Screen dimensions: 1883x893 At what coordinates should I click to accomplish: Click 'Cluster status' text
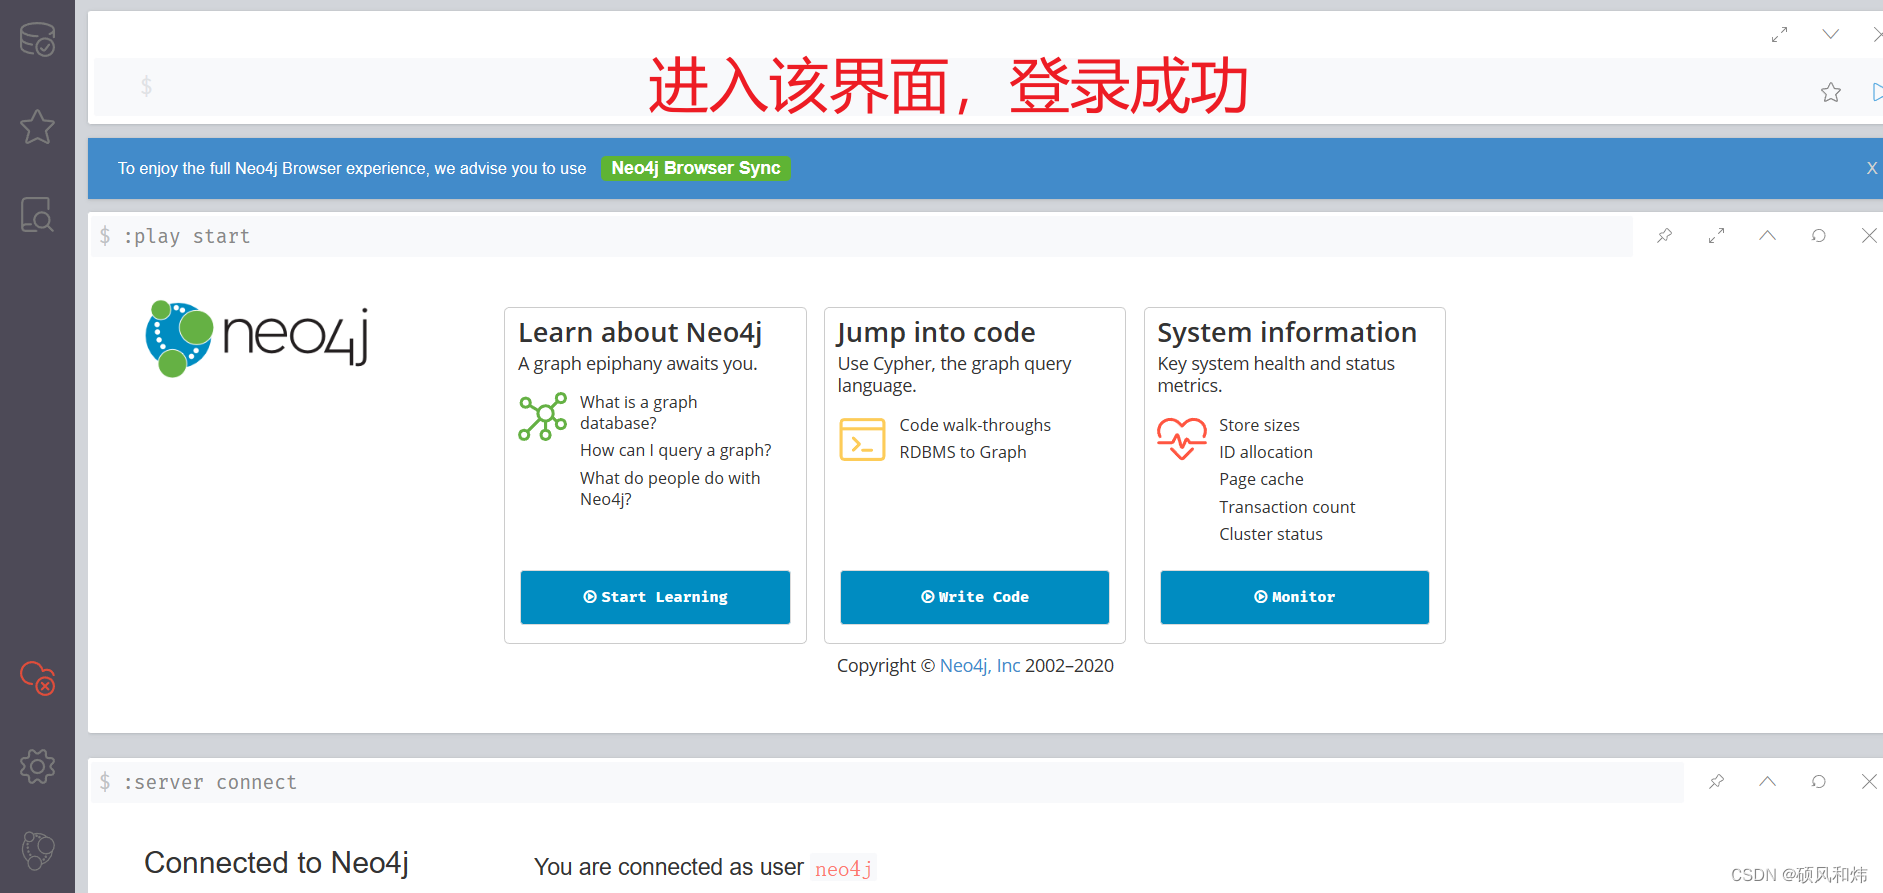pyautogui.click(x=1271, y=535)
